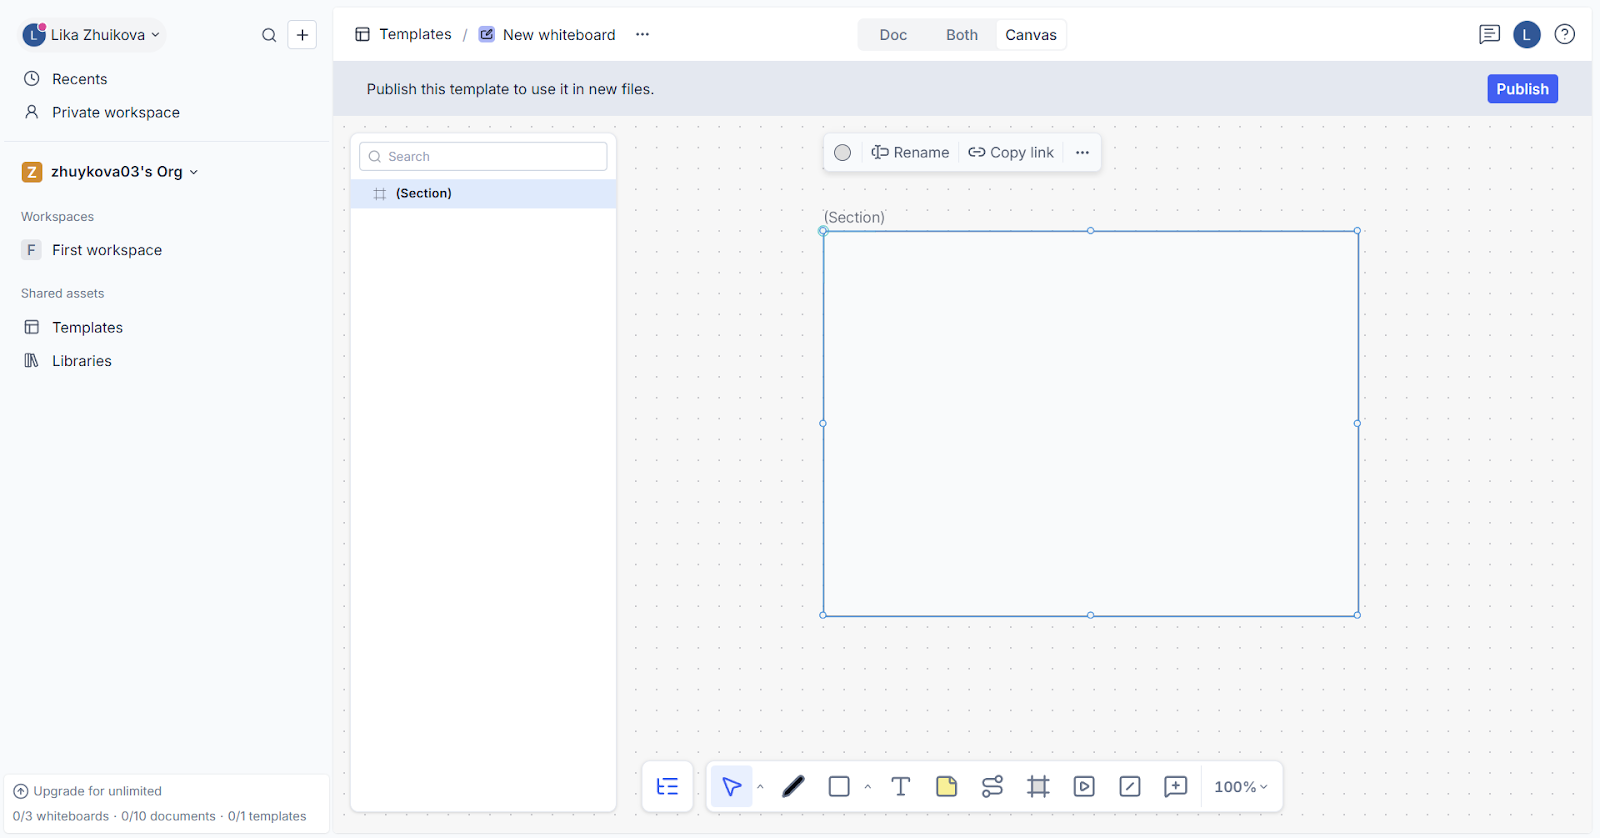The height and width of the screenshot is (838, 1600).
Task: Open the help question mark icon
Action: [x=1565, y=35]
